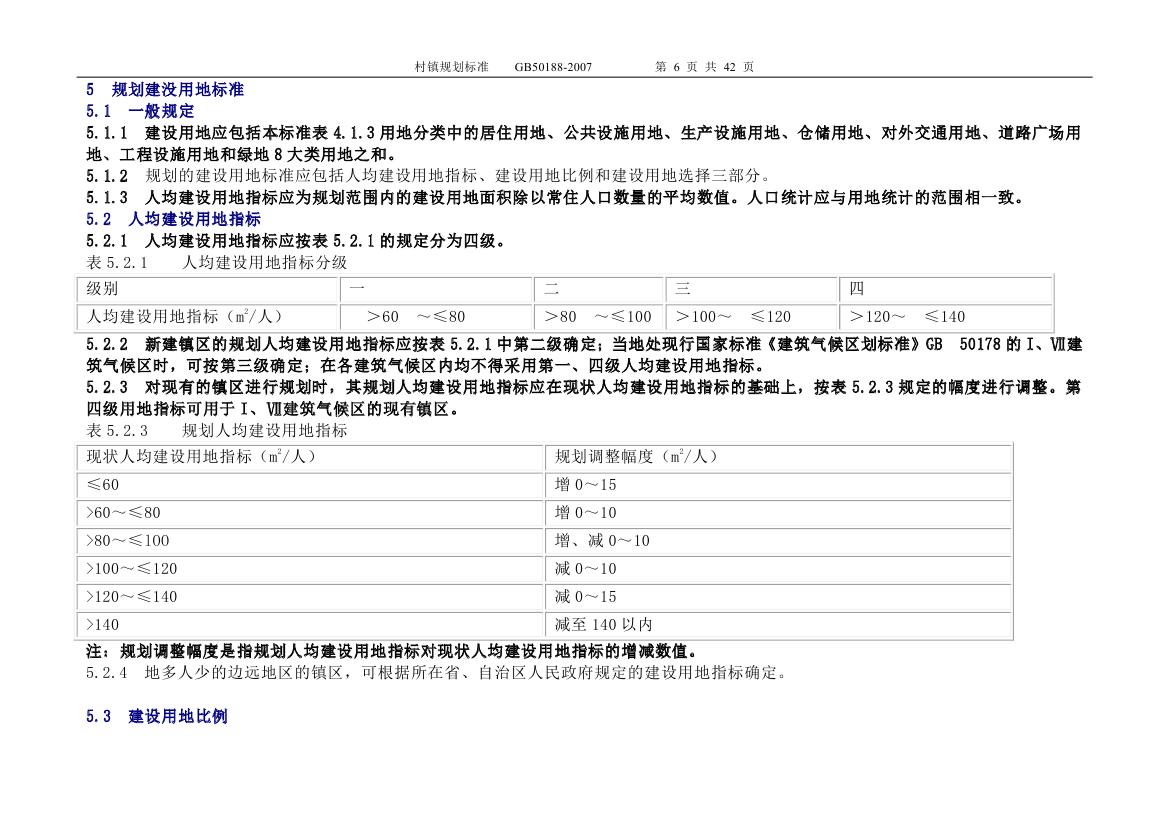Click the cell >60 ～≤80 in table 5.2.1

point(437,317)
